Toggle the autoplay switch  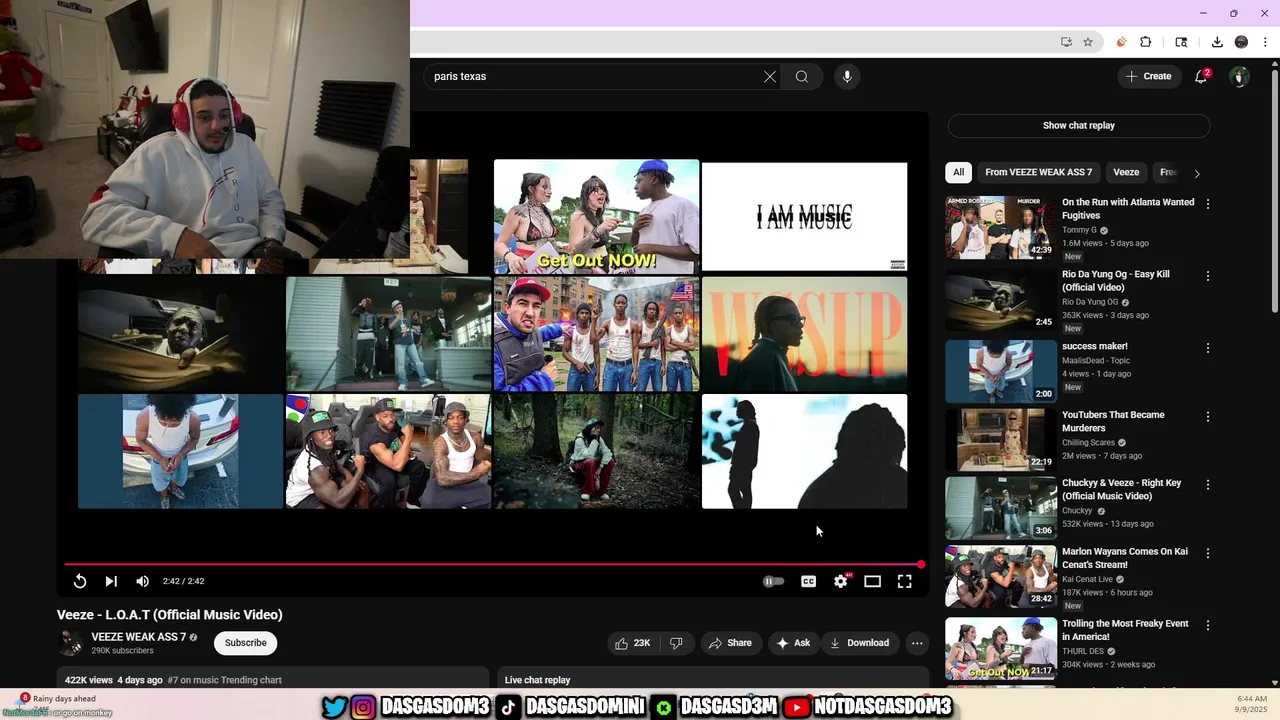coord(773,581)
